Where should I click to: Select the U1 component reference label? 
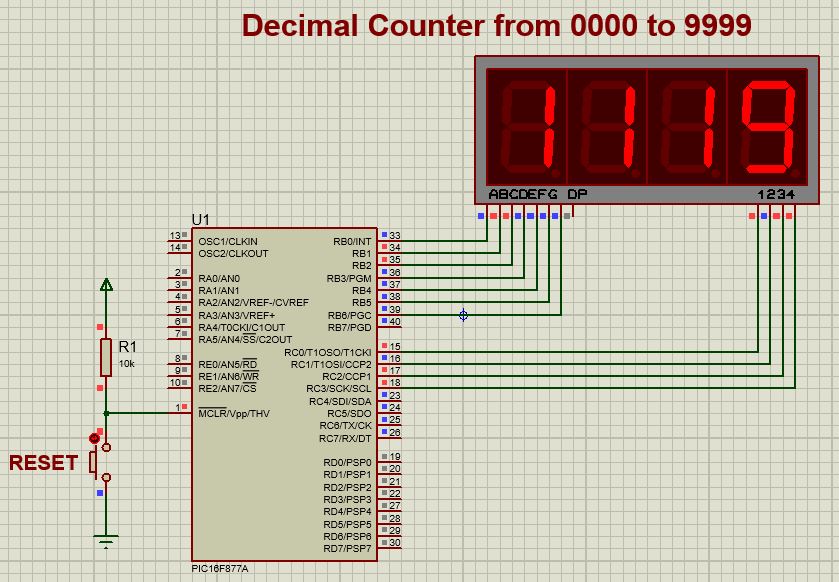point(198,220)
